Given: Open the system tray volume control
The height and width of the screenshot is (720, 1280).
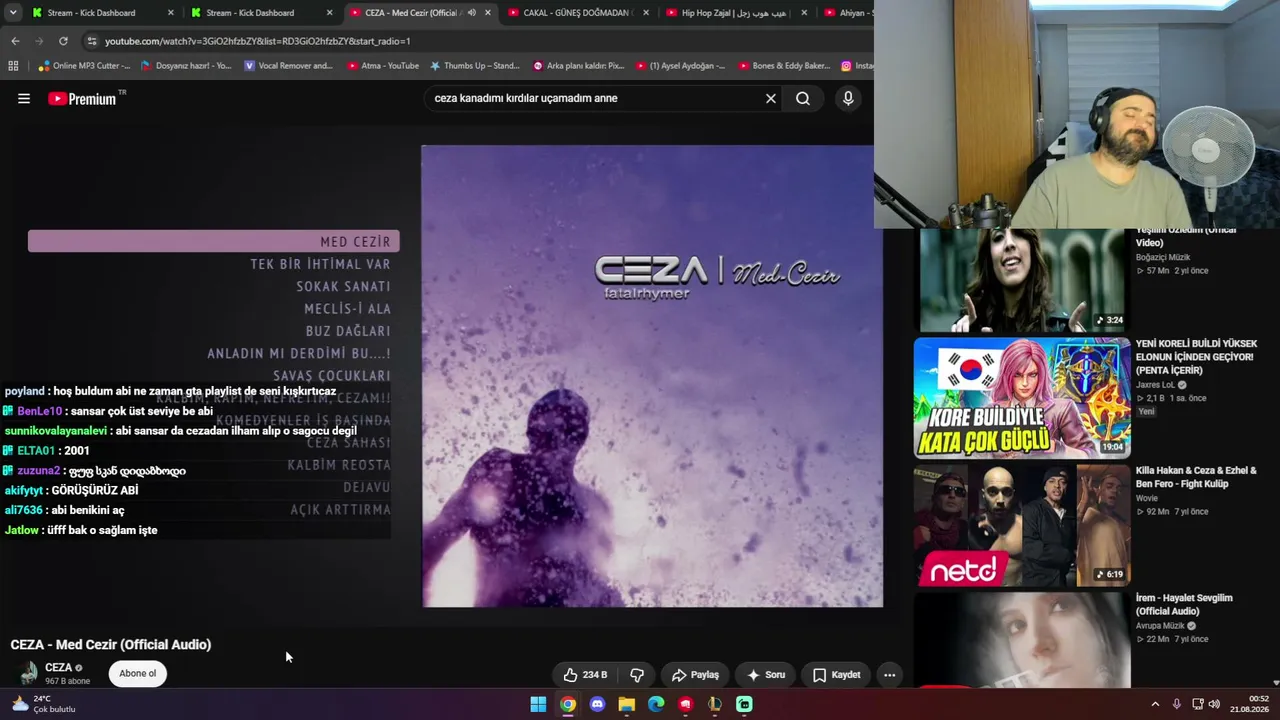Looking at the screenshot, I should (x=1214, y=704).
